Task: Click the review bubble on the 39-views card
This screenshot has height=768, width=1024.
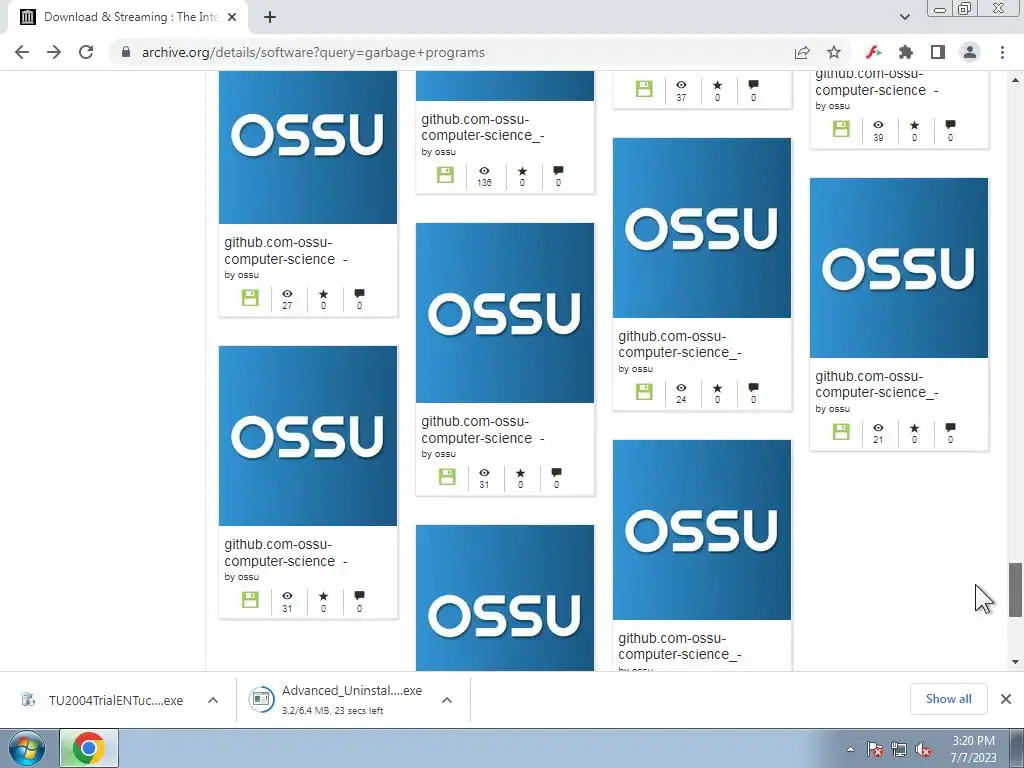Action: [x=950, y=125]
